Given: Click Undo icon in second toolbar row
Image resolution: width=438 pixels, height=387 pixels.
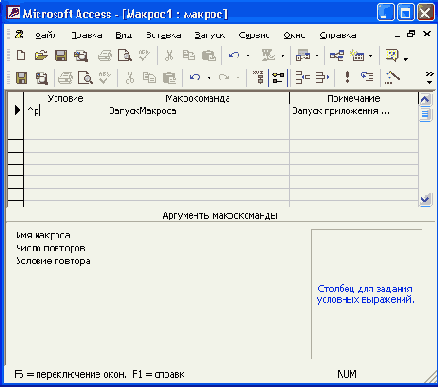Looking at the screenshot, I should pos(195,78).
